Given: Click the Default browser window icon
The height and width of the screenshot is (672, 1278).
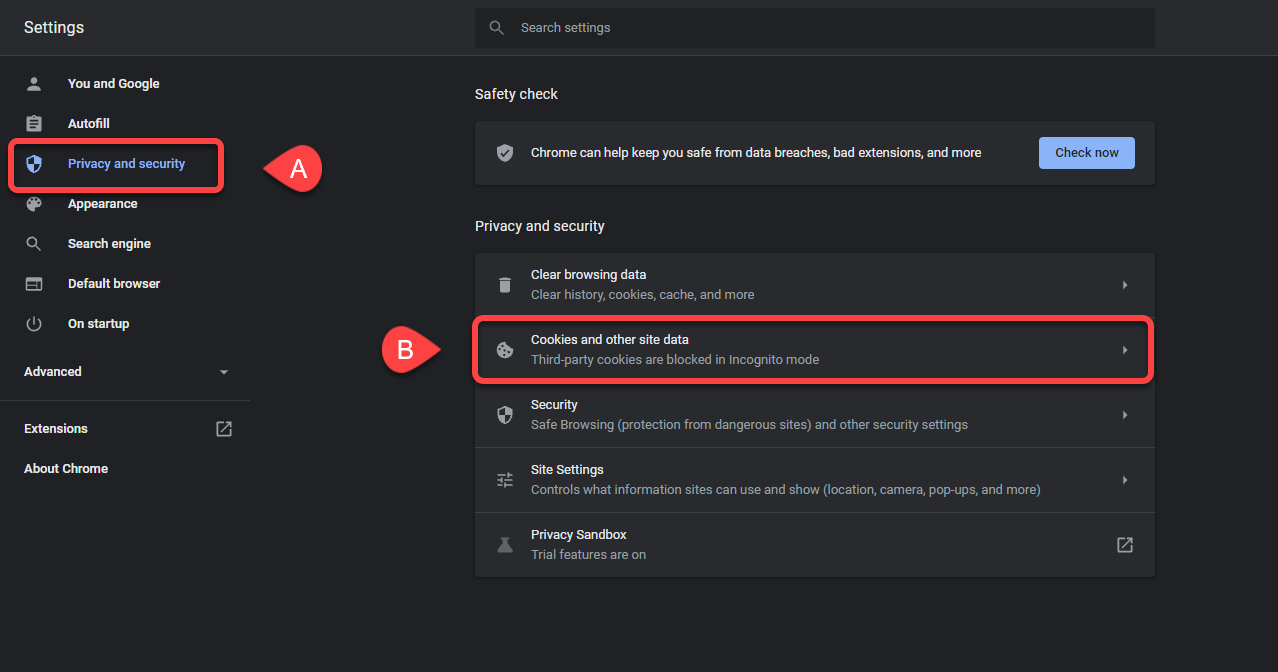Looking at the screenshot, I should (x=34, y=284).
